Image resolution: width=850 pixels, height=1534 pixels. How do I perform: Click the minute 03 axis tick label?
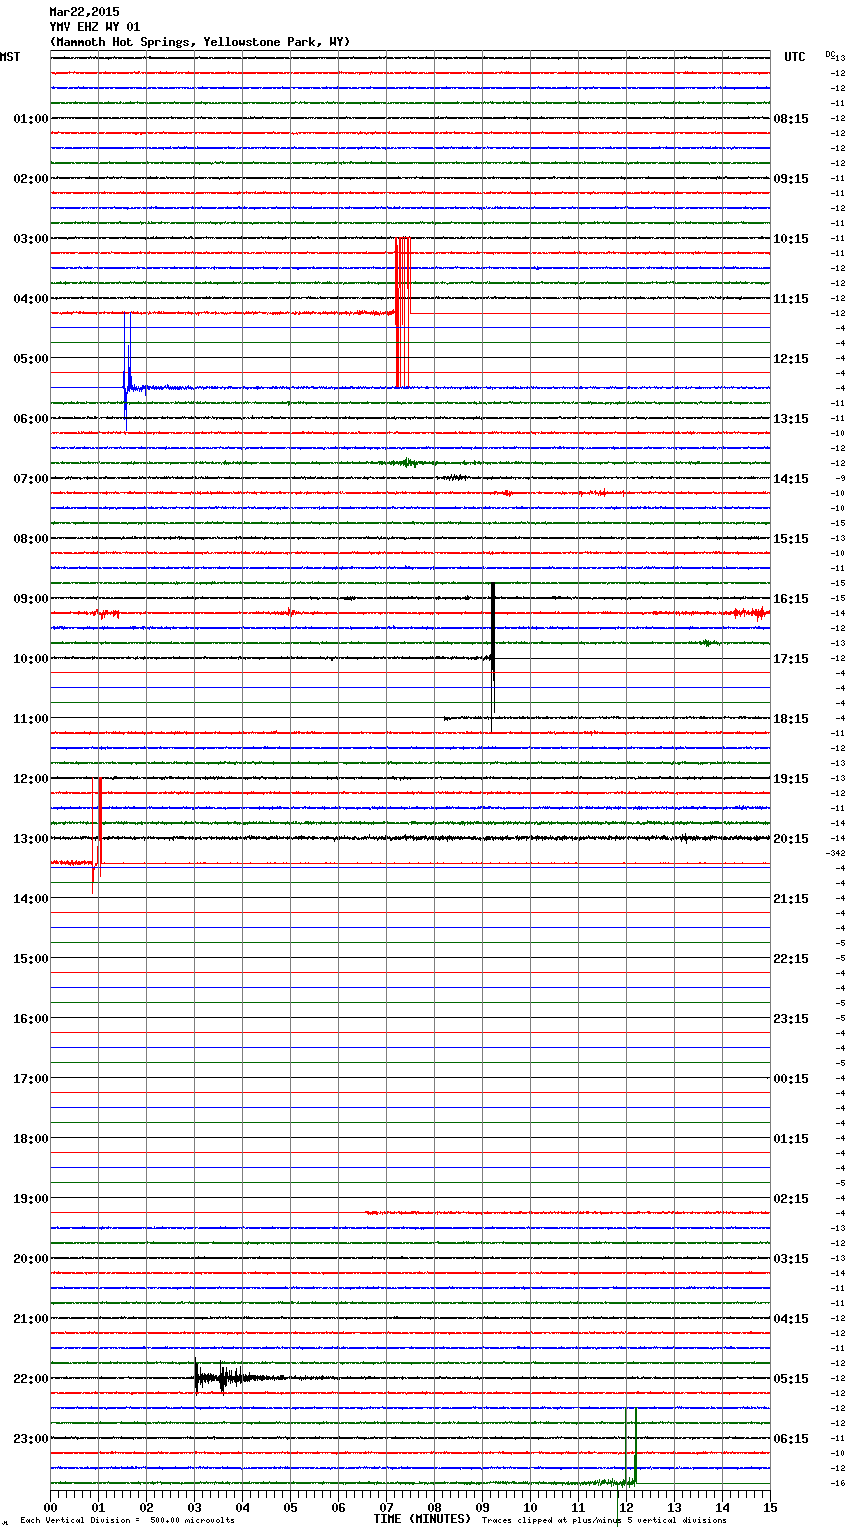[194, 1508]
